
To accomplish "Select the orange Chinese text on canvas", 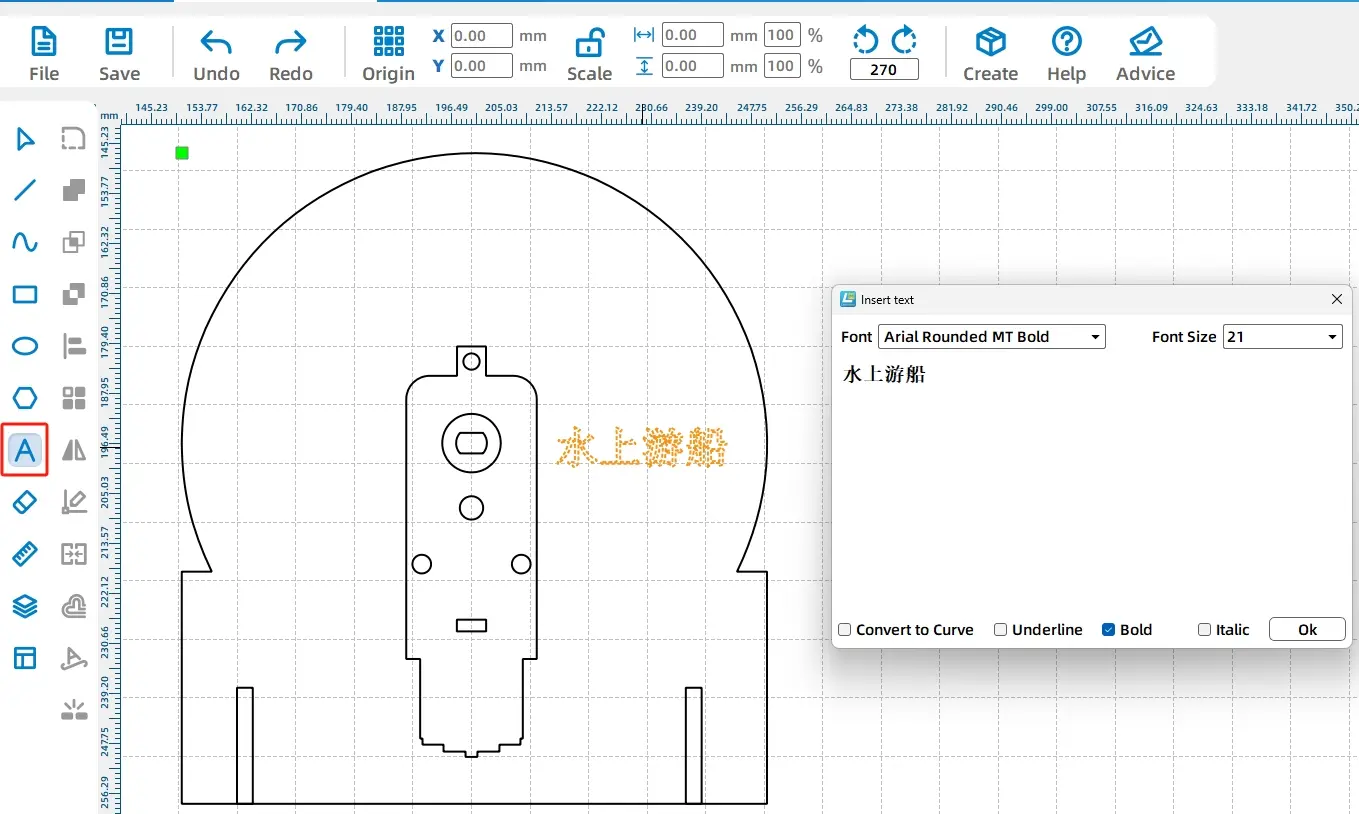I will point(641,447).
